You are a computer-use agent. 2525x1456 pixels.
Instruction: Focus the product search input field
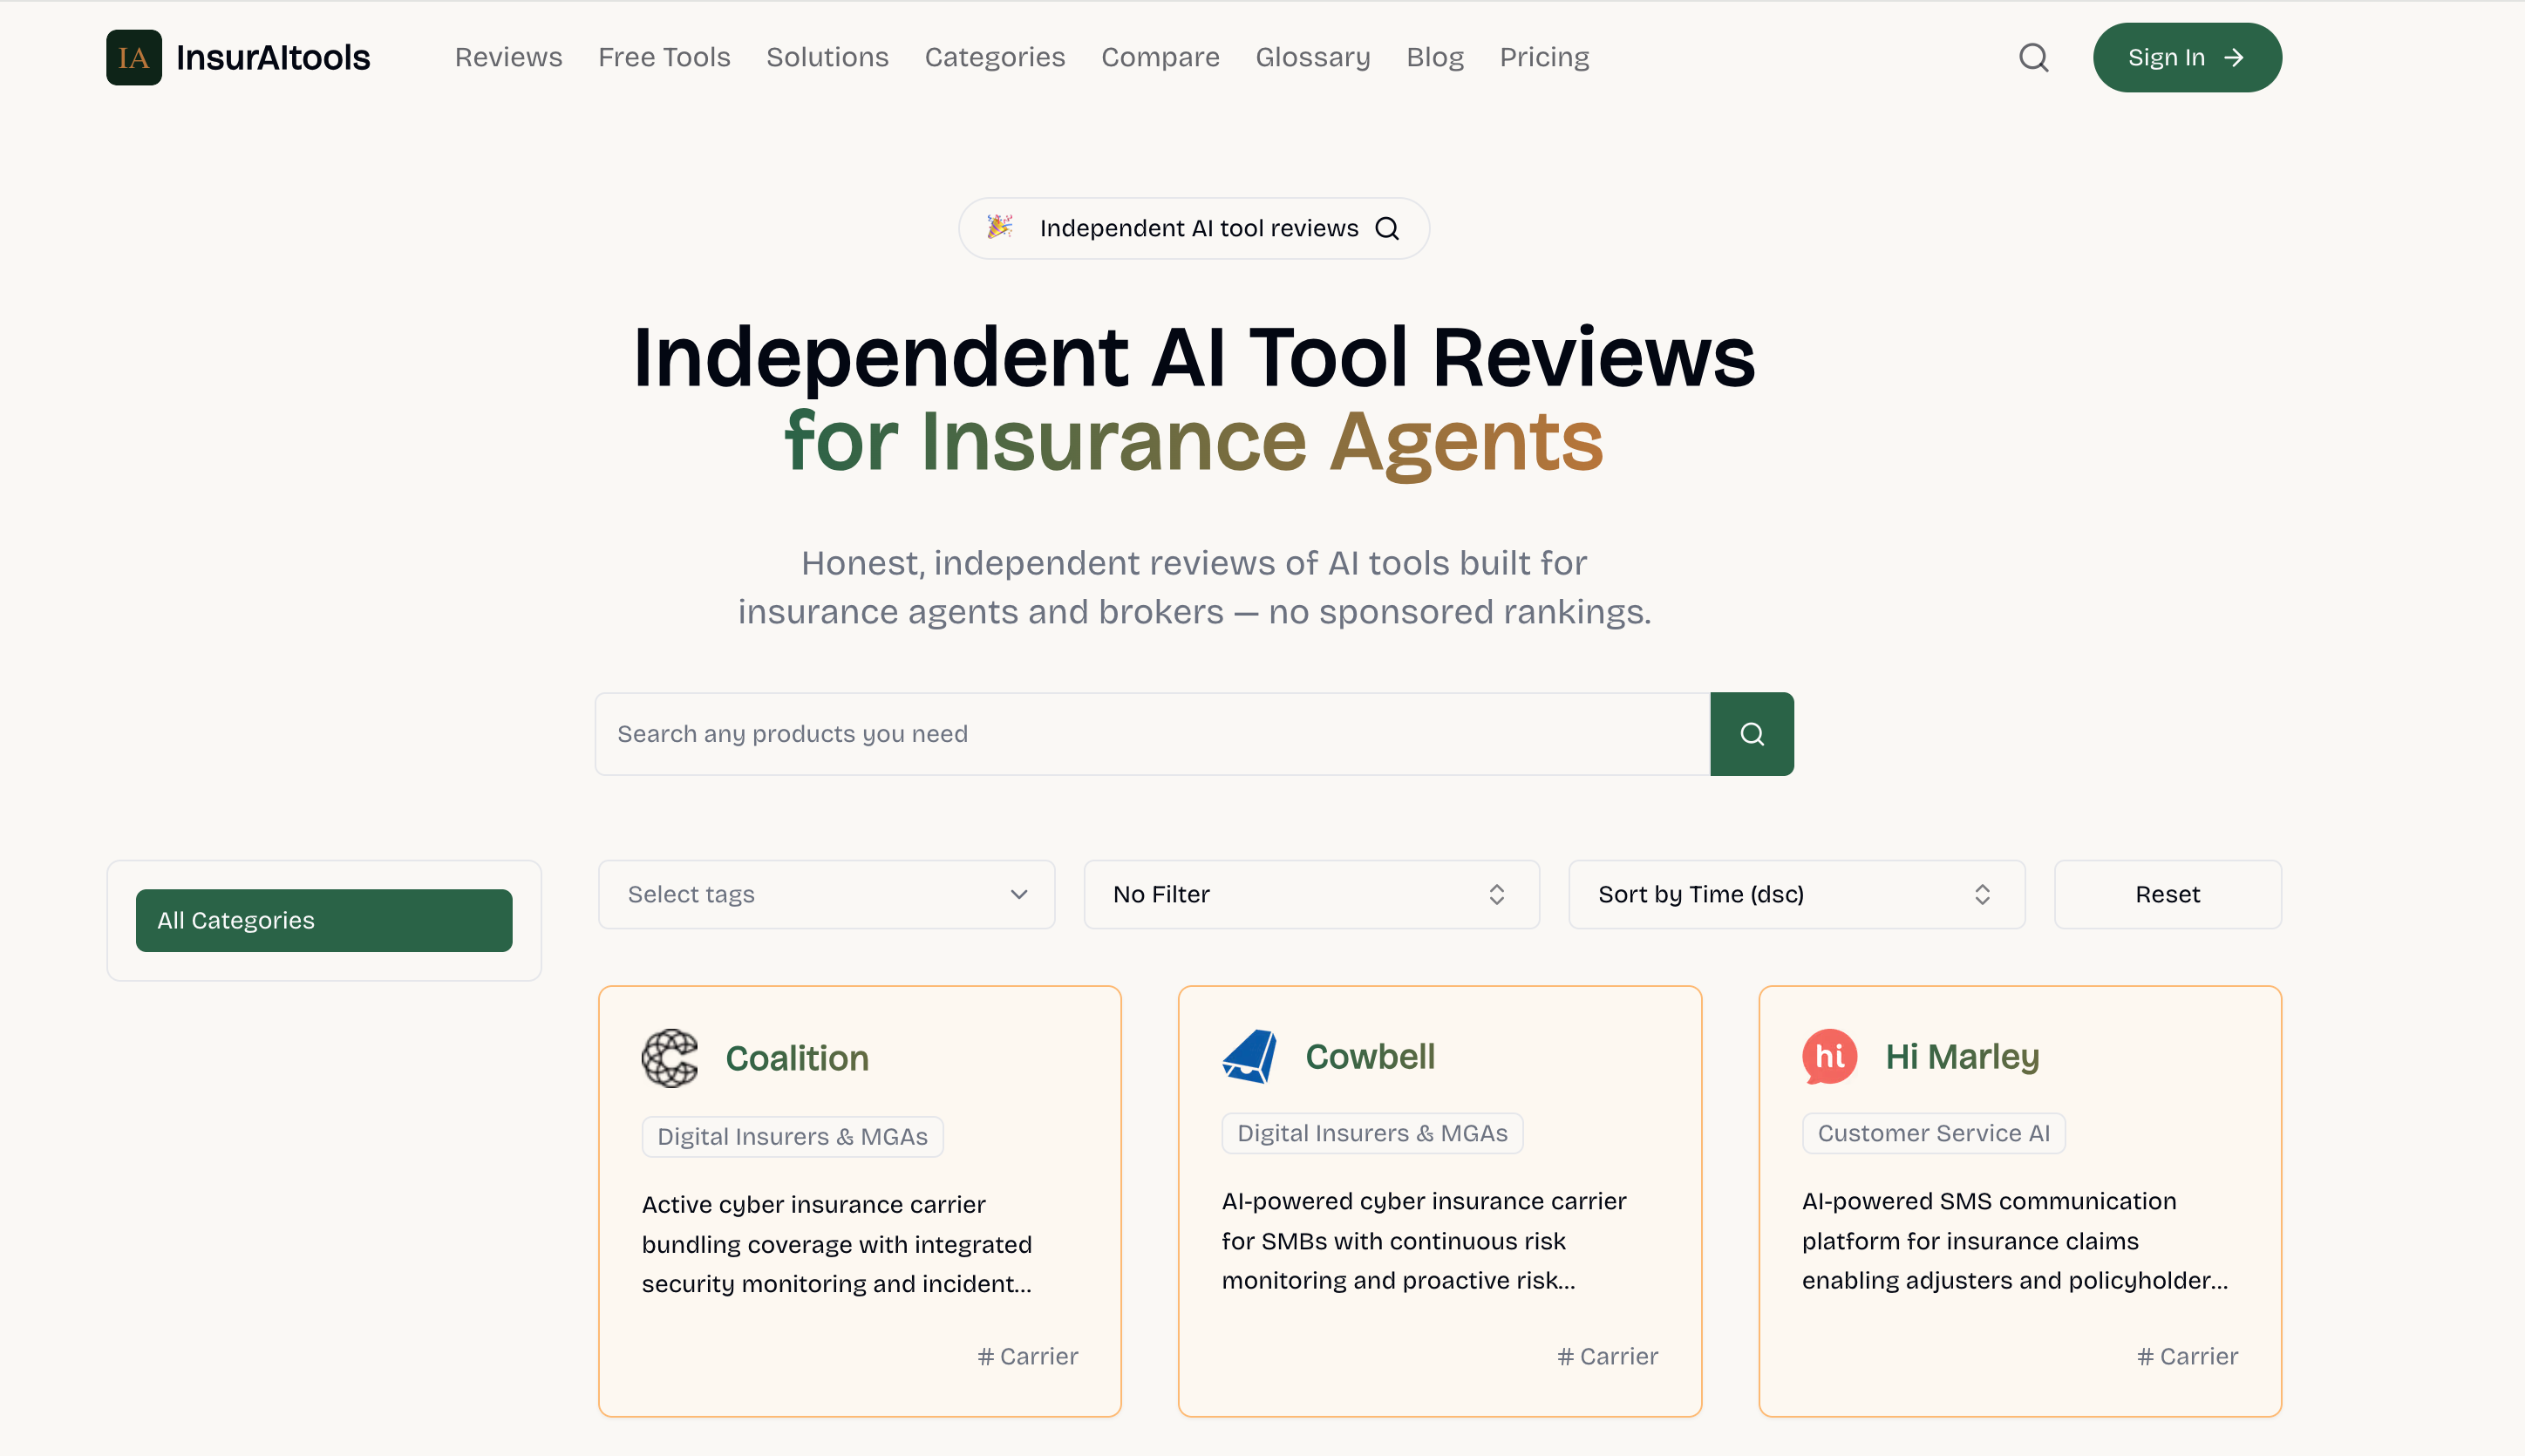(1152, 734)
